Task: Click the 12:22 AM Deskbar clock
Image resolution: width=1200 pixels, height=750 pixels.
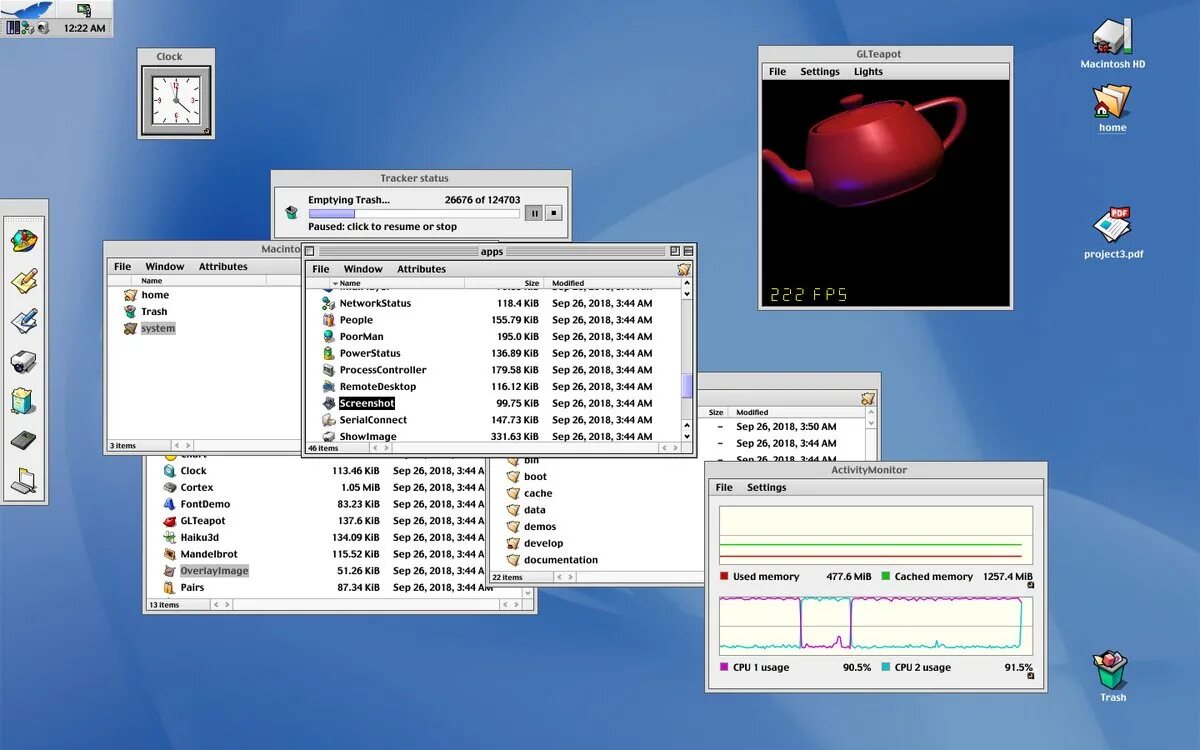Action: click(x=84, y=28)
